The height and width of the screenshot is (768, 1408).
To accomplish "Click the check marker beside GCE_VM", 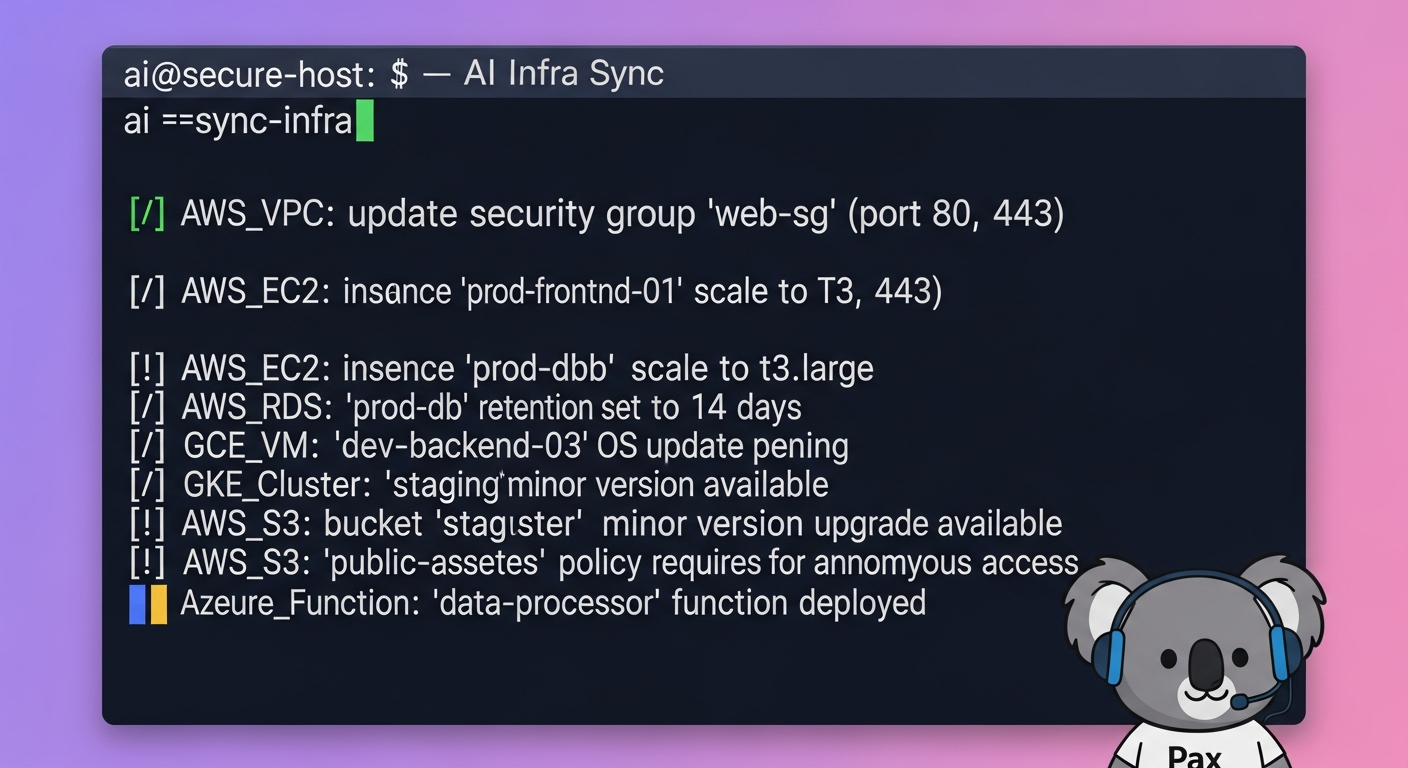I will [147, 446].
